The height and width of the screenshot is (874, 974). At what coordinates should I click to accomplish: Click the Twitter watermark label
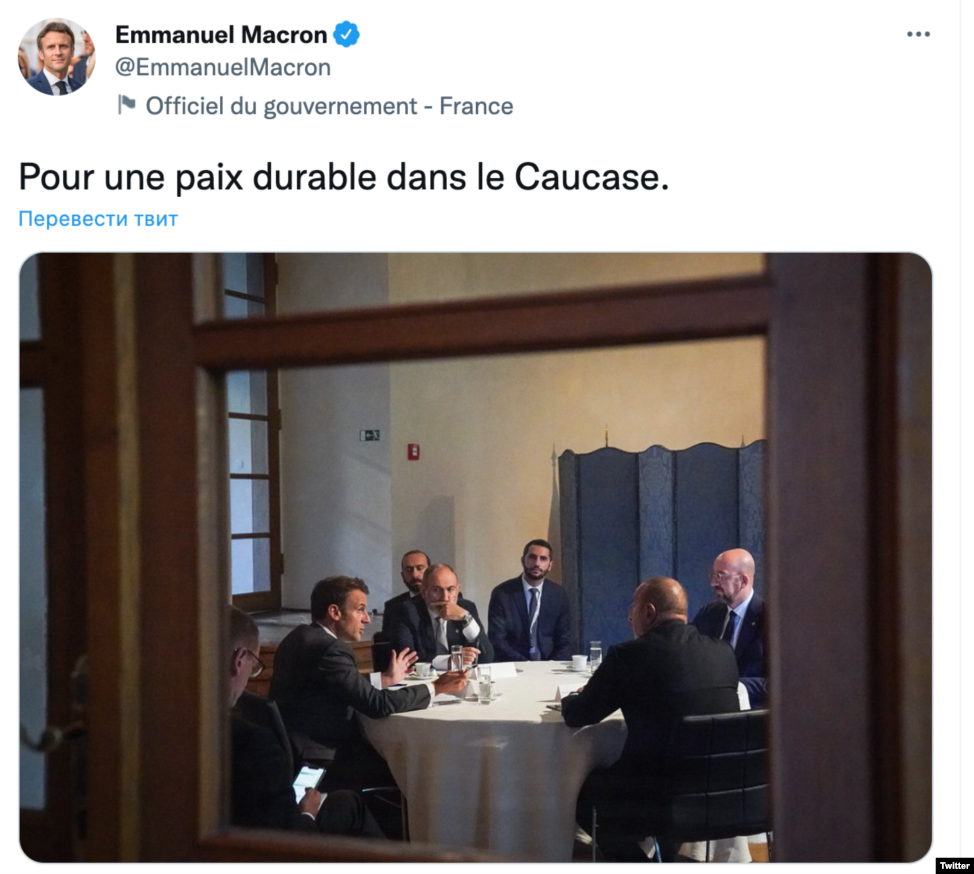(x=954, y=865)
